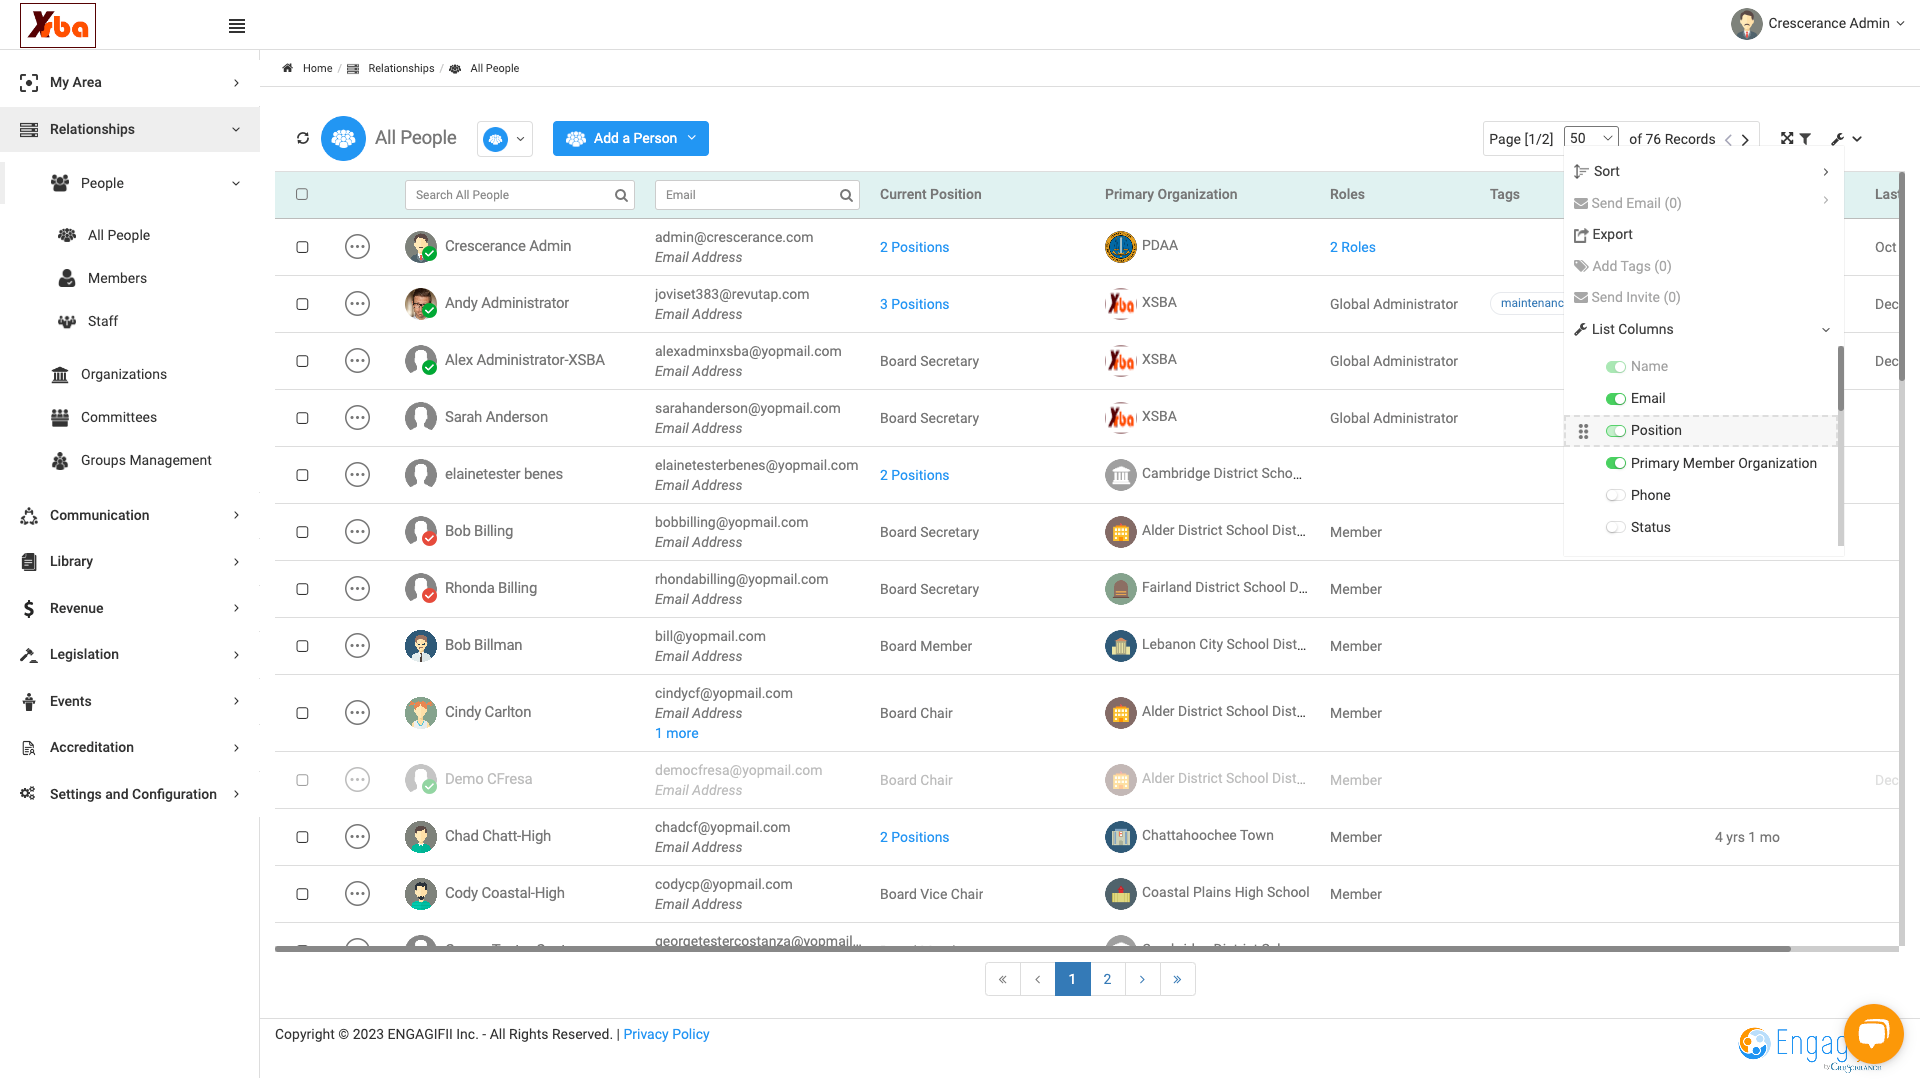Click next records arrow beside 76 Records
The image size is (1920, 1080).
1746,140
